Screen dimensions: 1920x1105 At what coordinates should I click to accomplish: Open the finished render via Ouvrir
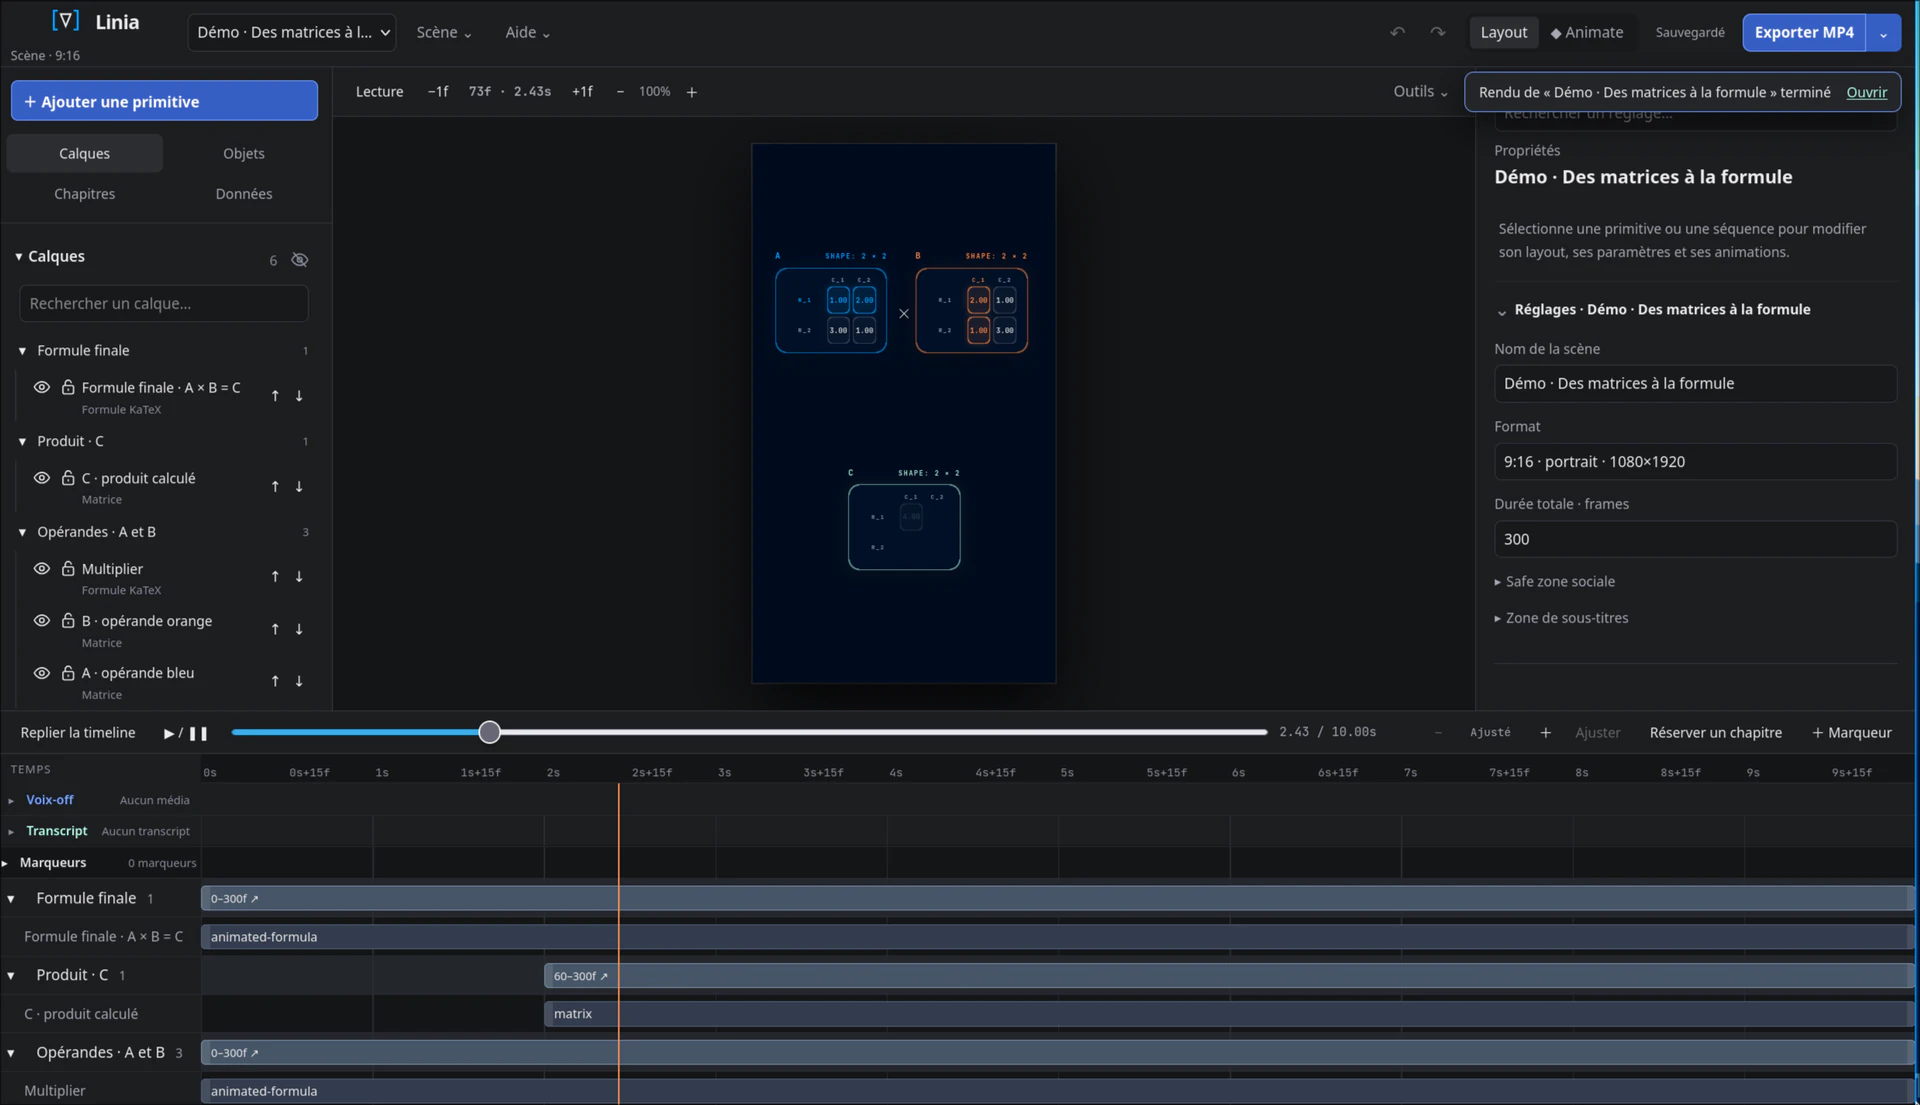click(x=1866, y=92)
